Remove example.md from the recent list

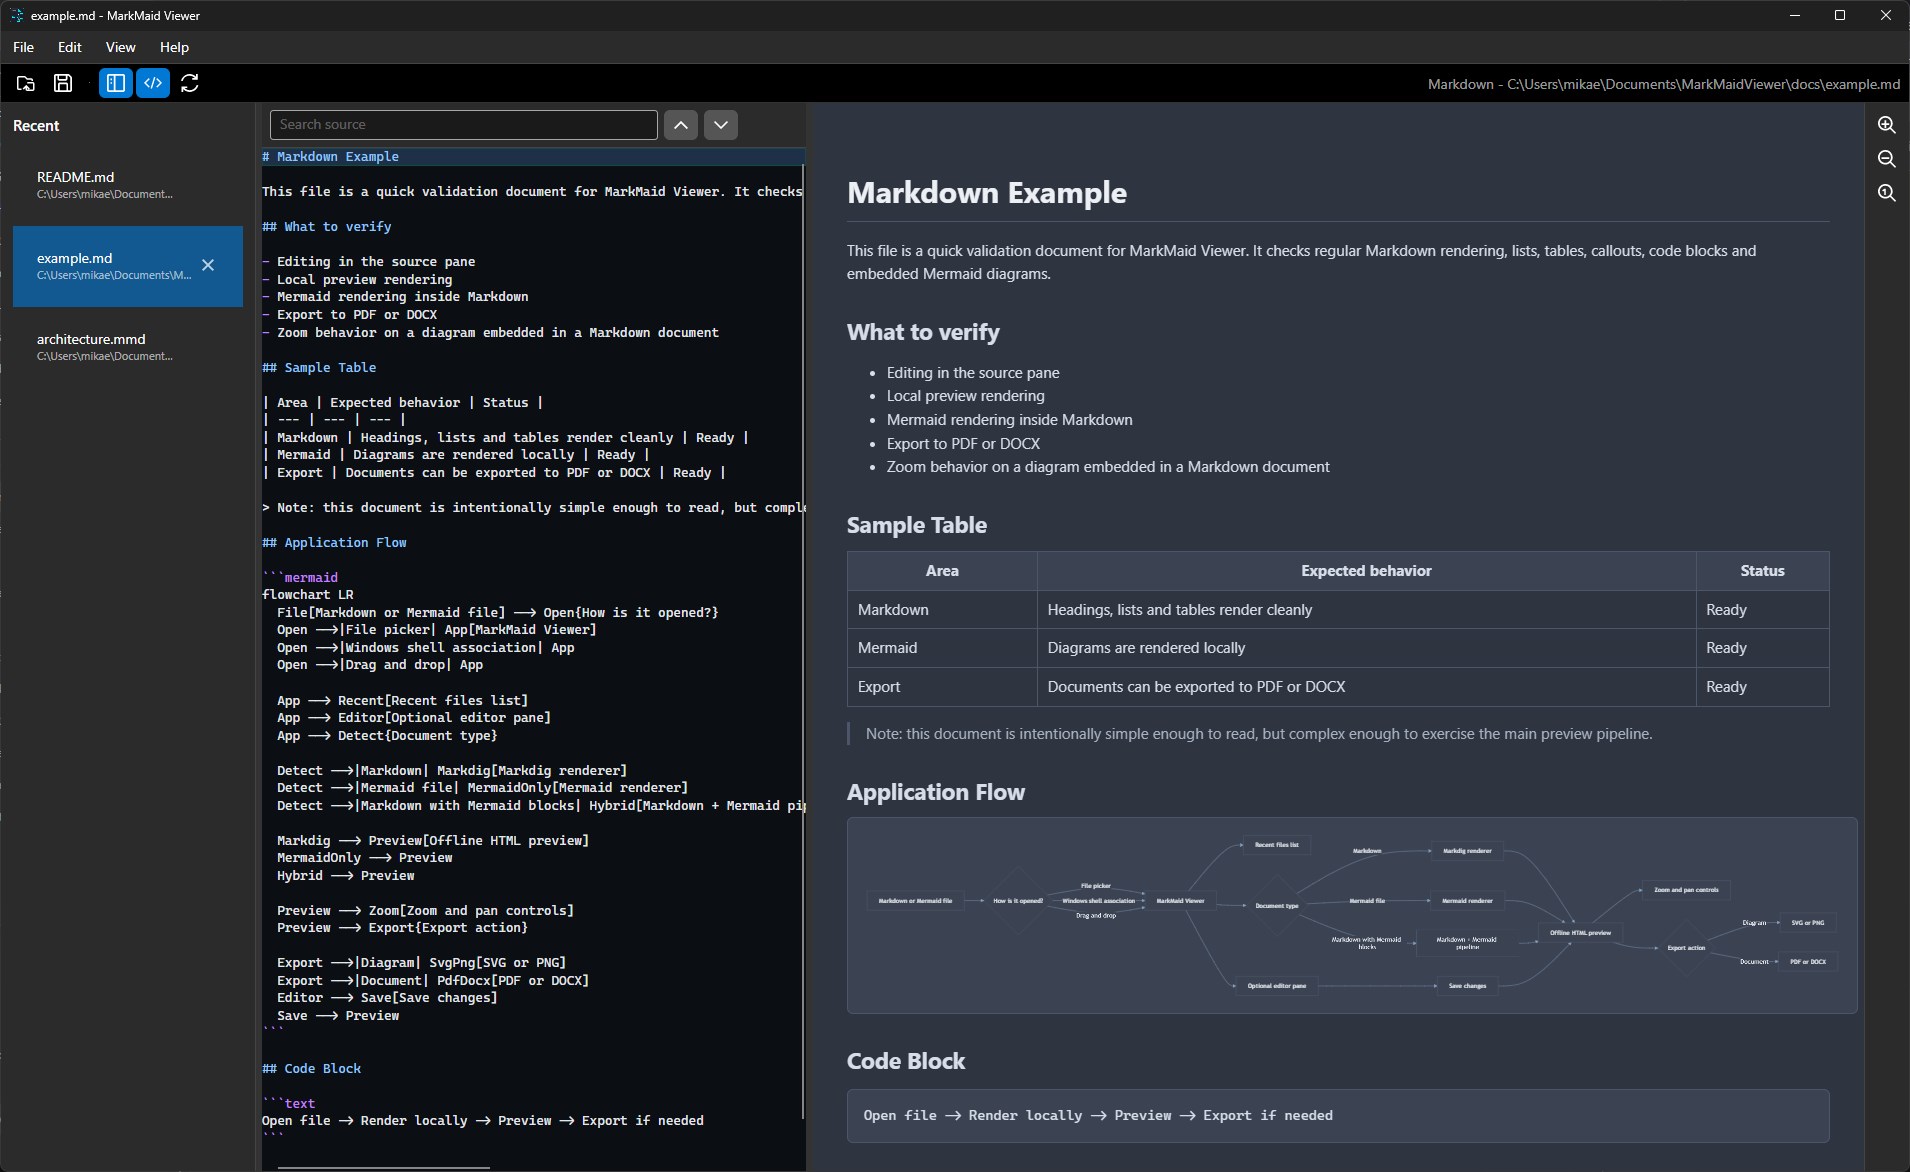(x=208, y=265)
